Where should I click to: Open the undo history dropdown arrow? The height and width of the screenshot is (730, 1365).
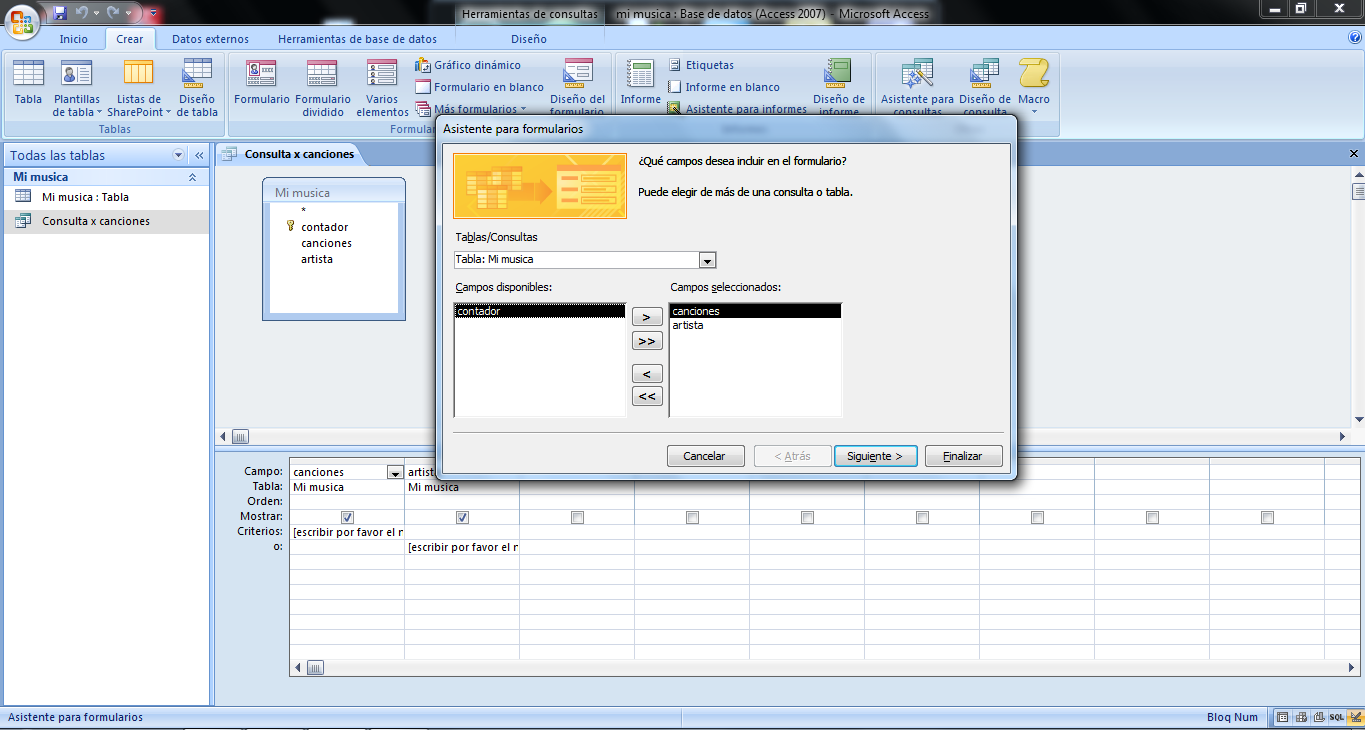tap(95, 14)
